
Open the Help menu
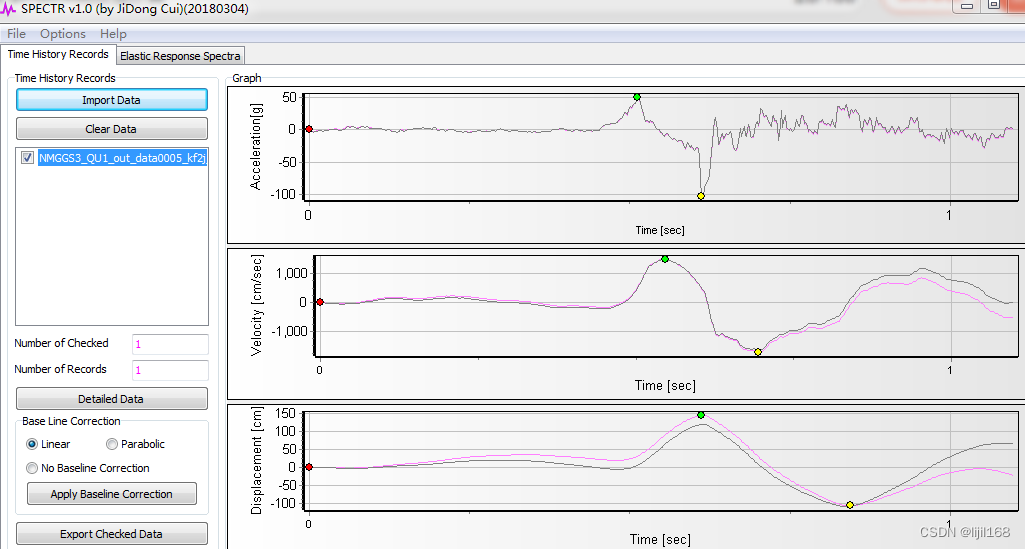[113, 34]
